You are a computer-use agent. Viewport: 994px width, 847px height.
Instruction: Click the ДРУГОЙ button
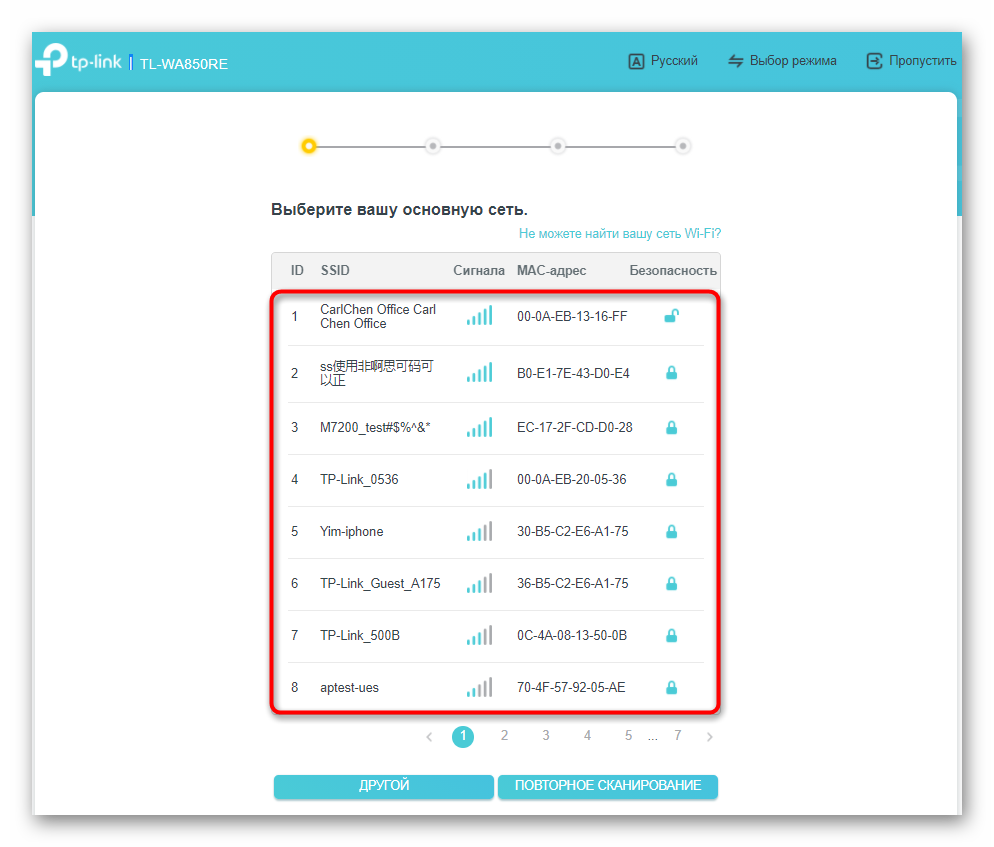384,786
